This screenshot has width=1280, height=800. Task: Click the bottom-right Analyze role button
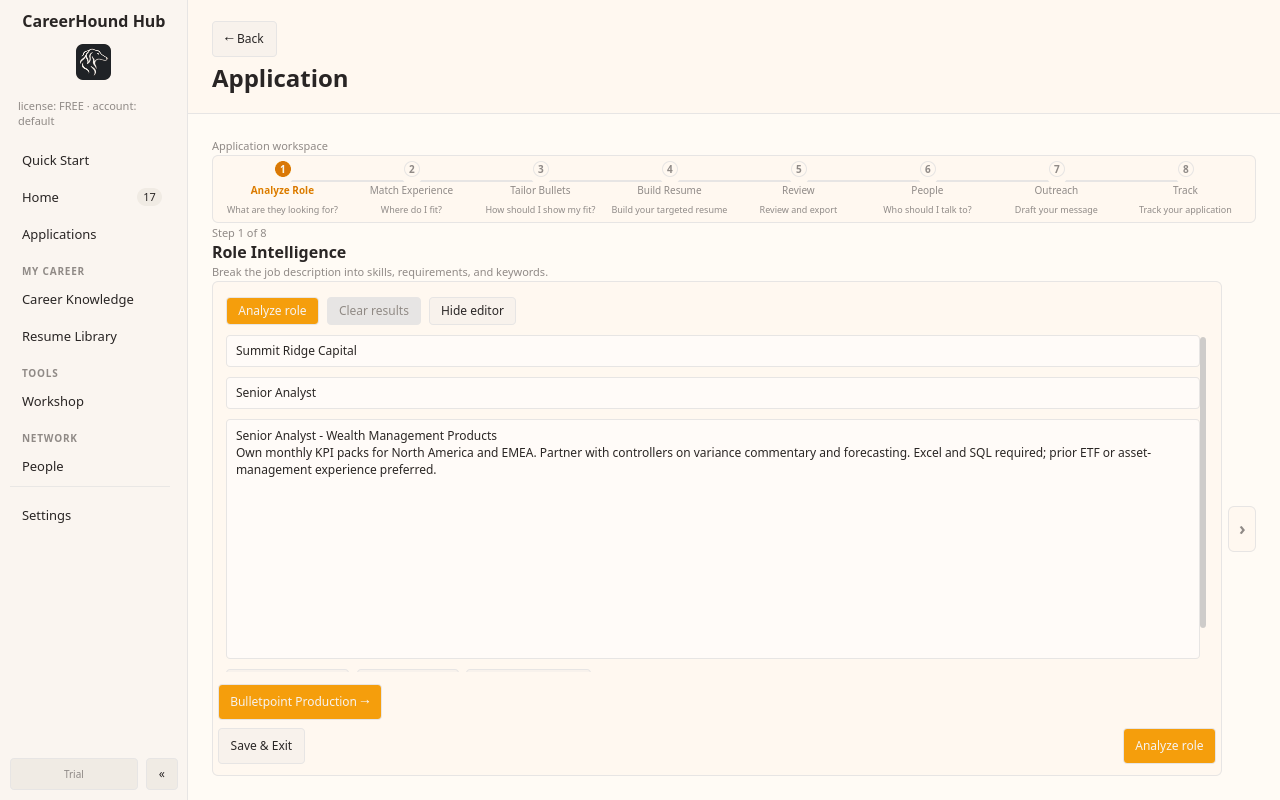1169,746
